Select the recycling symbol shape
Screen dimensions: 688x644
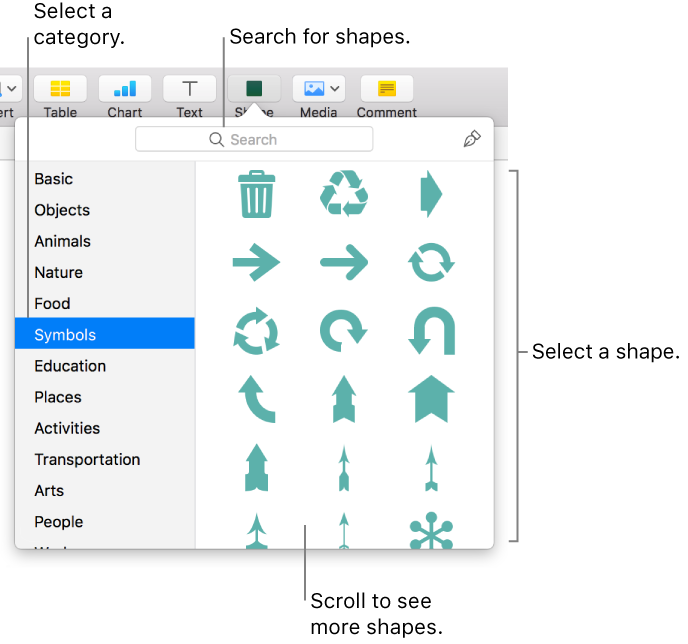pyautogui.click(x=344, y=193)
